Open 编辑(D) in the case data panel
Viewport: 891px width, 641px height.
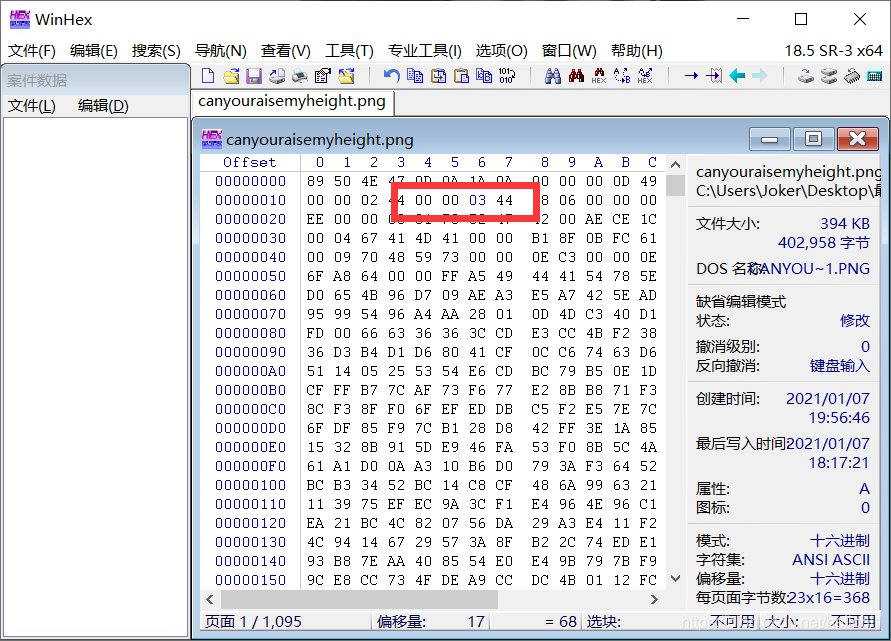tap(103, 106)
